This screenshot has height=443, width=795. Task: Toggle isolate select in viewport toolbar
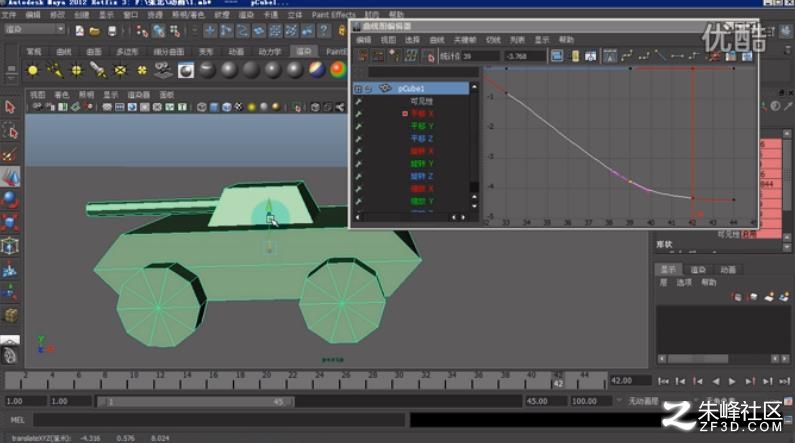[x=298, y=107]
